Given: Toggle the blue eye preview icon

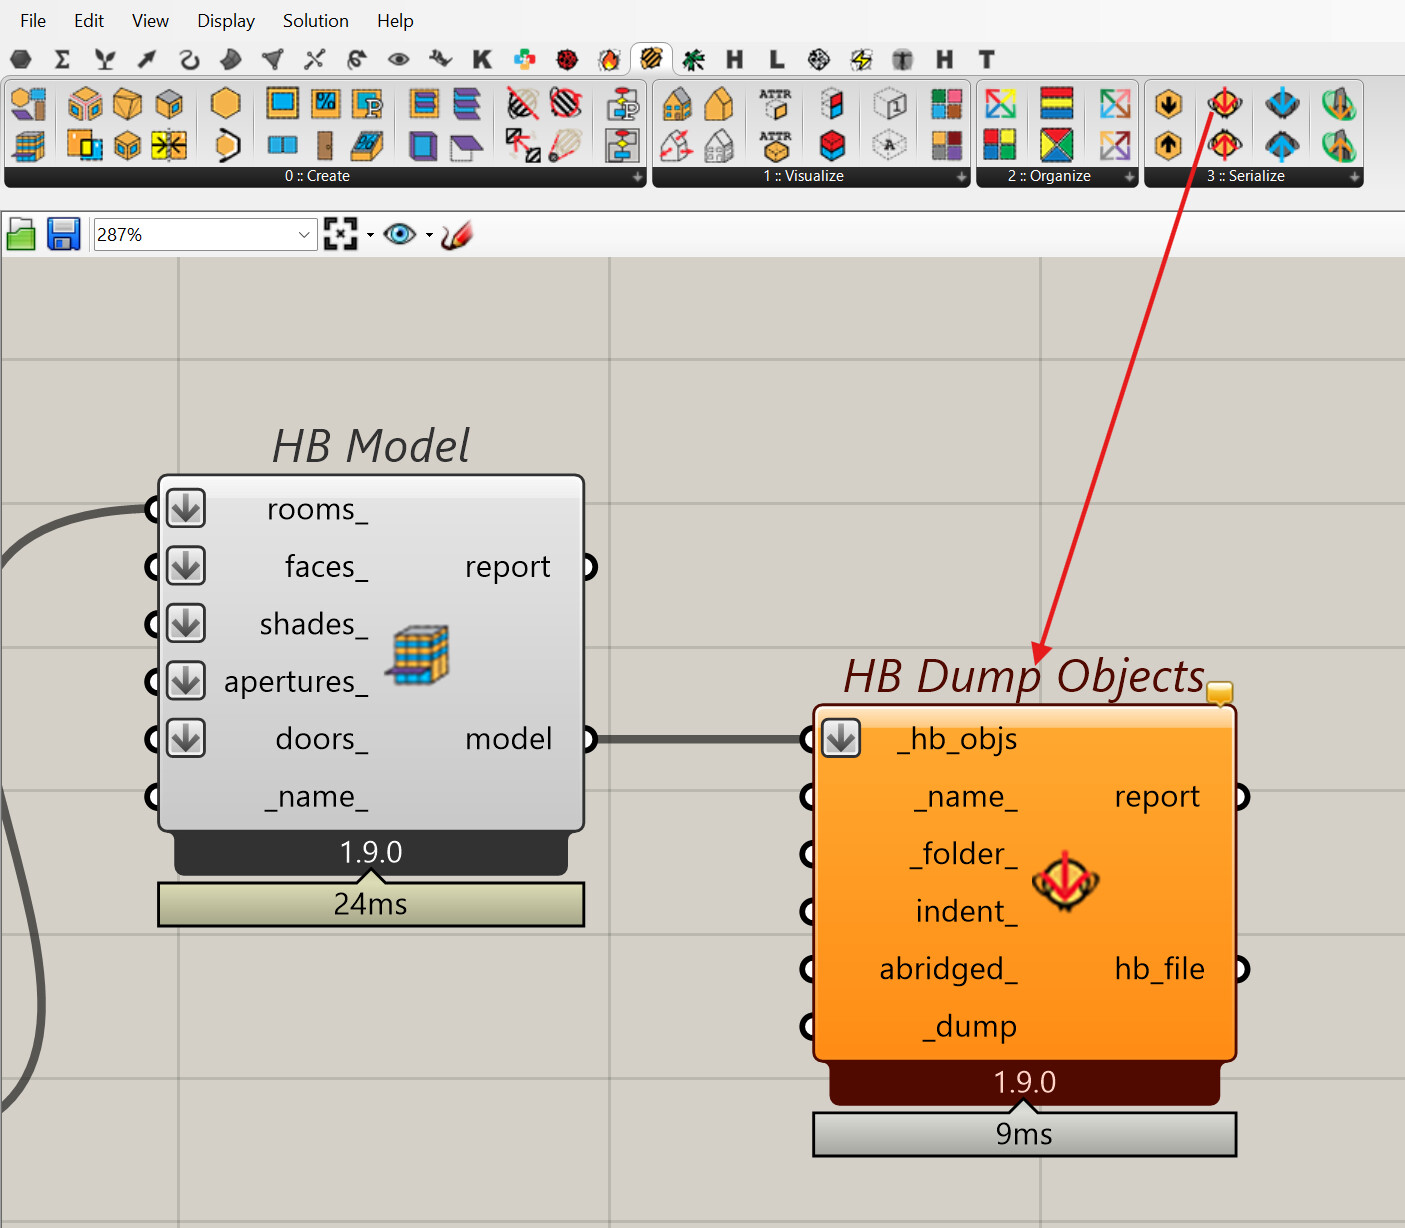Looking at the screenshot, I should click(x=399, y=235).
